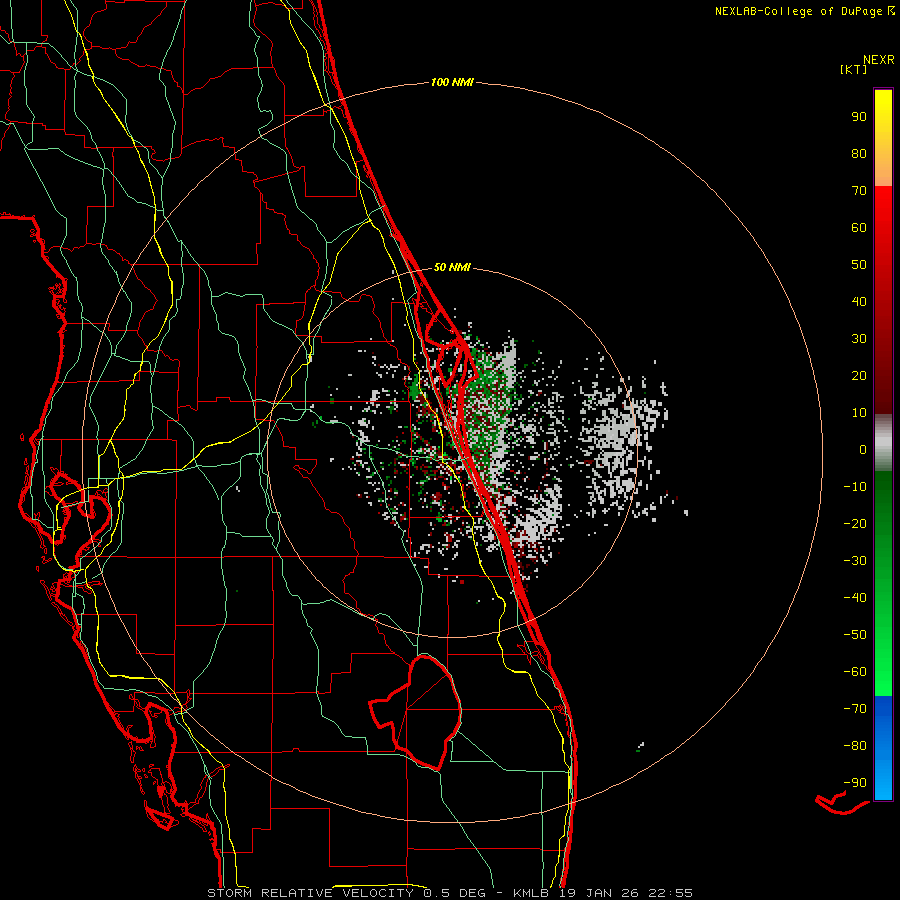
Task: Click the -30 scale label
Action: tap(855, 561)
